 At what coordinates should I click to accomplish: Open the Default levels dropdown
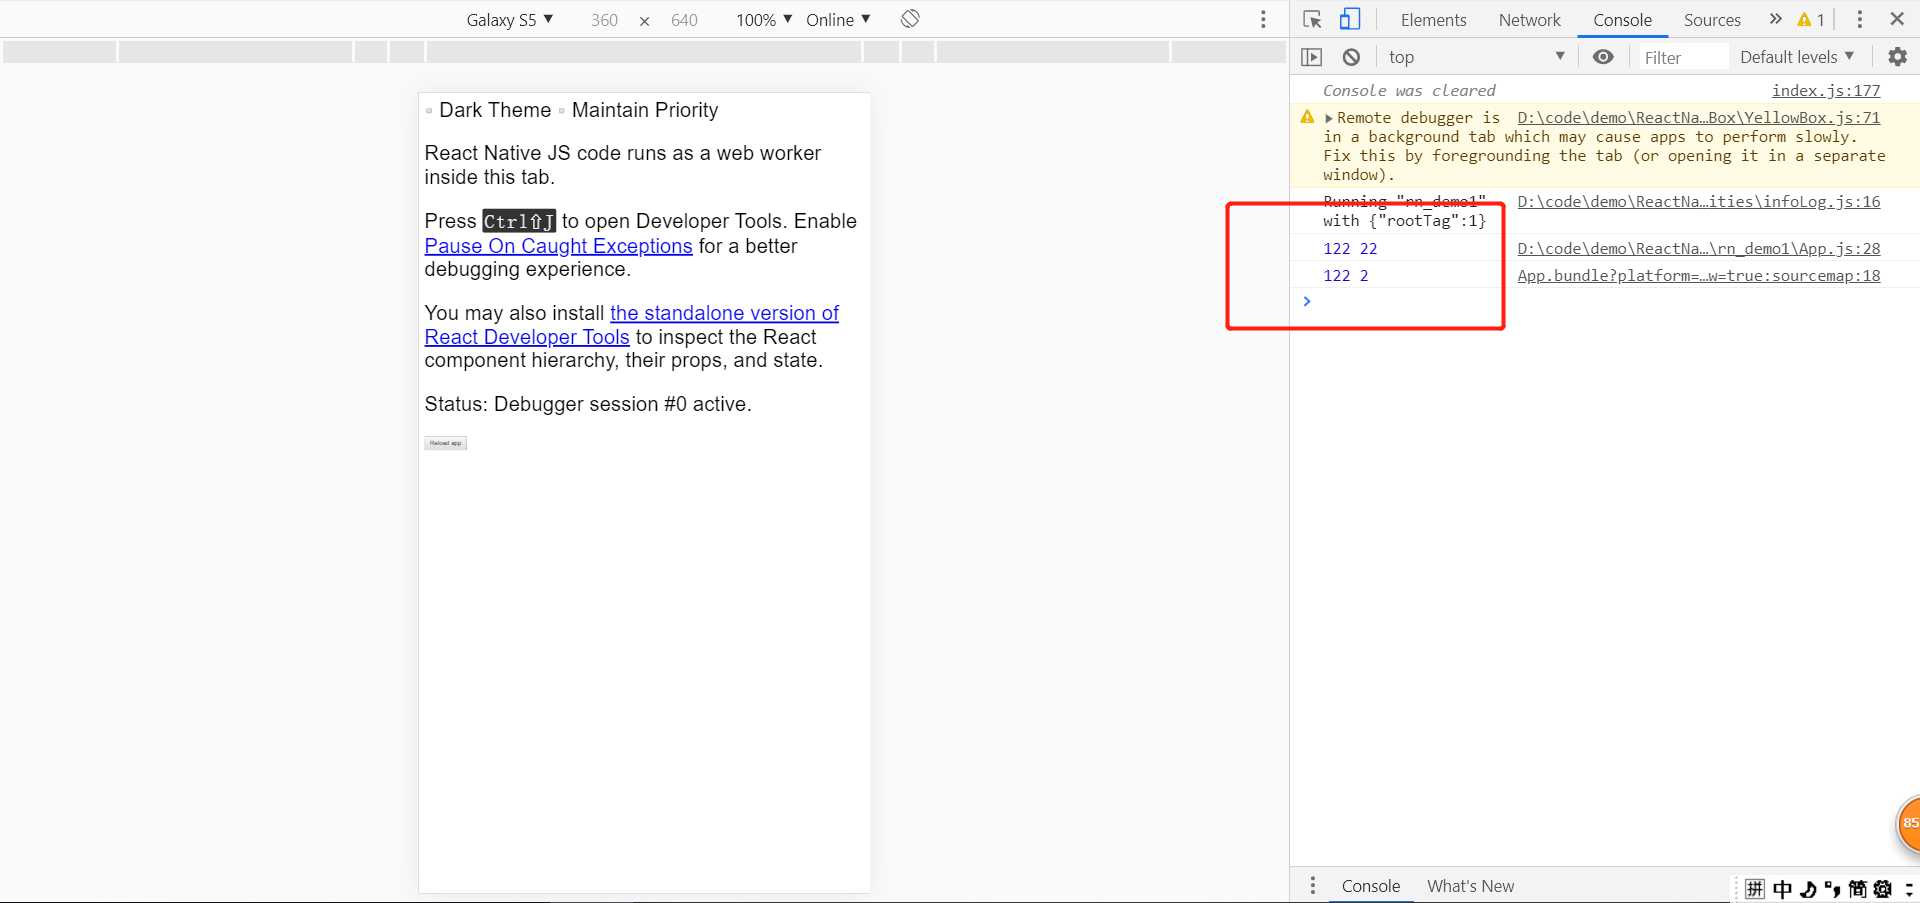pyautogui.click(x=1796, y=57)
